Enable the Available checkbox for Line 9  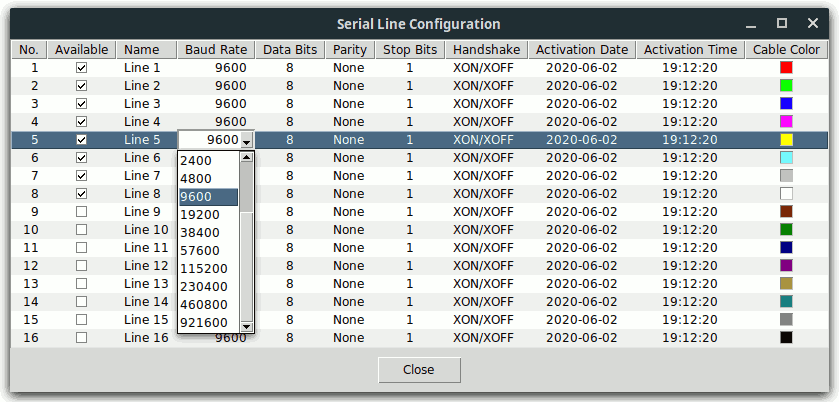[81, 212]
